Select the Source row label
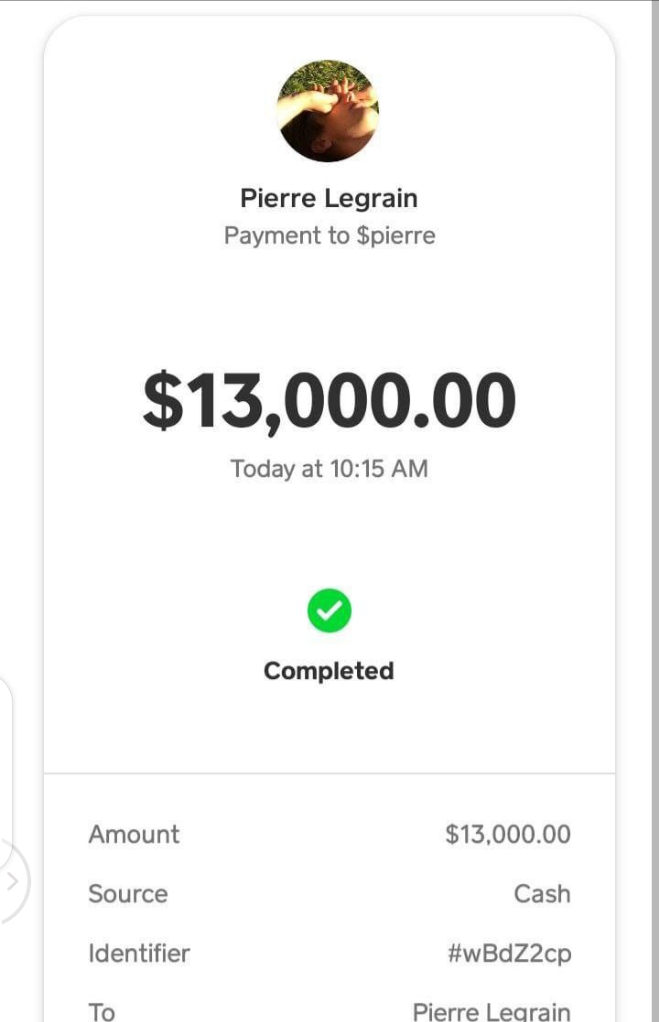Screen dimensions: 659x1022 [x=128, y=894]
